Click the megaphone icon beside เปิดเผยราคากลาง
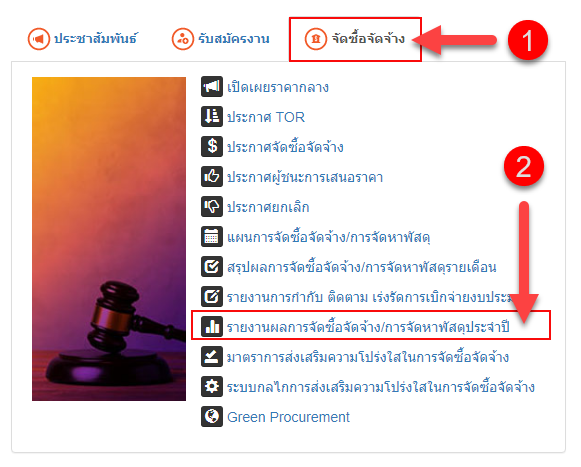Screen dimensions: 581x467 pyautogui.click(x=212, y=87)
